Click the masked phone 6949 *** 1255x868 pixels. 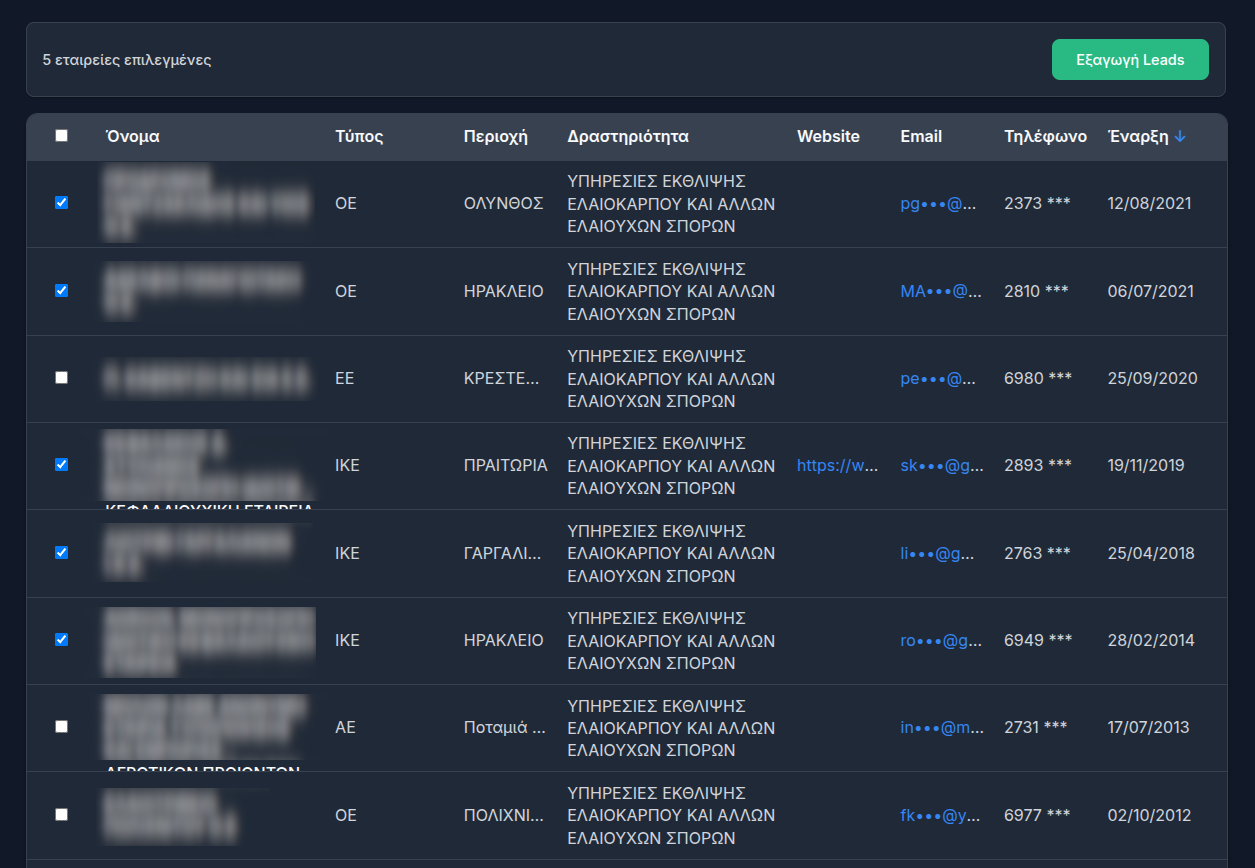tap(1037, 641)
